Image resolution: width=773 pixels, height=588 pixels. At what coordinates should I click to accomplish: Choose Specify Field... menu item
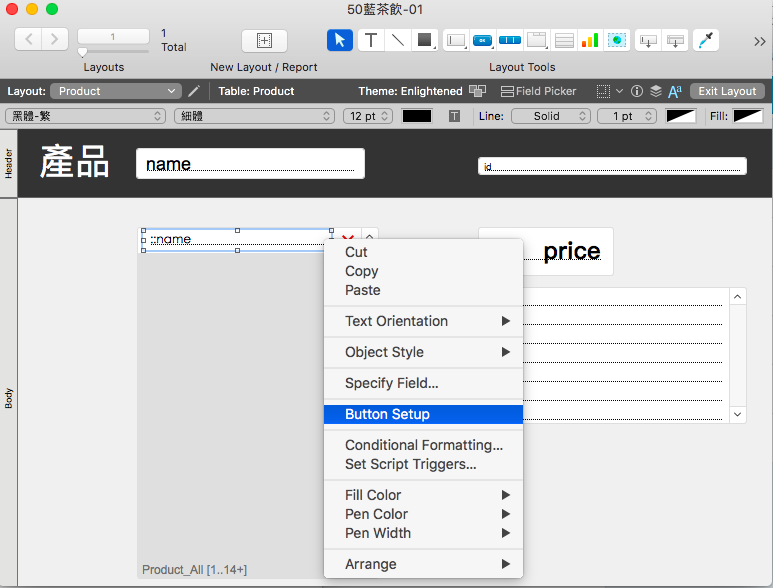(x=423, y=383)
